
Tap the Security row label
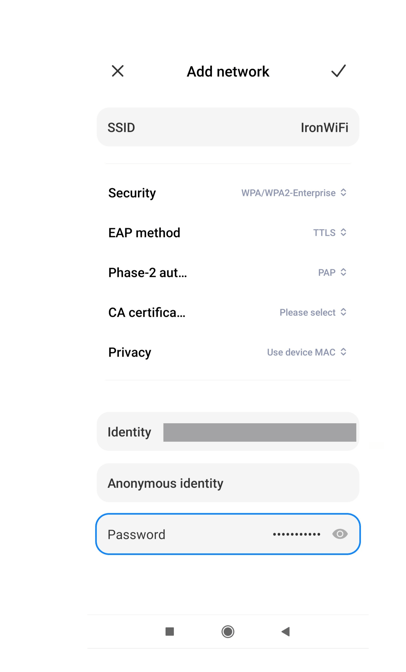(x=132, y=193)
